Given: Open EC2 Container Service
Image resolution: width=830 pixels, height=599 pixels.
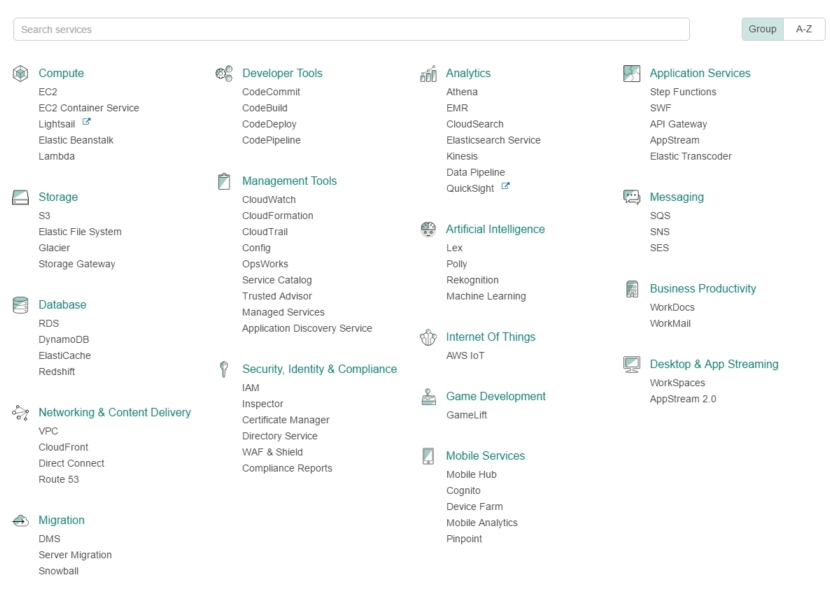Looking at the screenshot, I should pos(89,108).
